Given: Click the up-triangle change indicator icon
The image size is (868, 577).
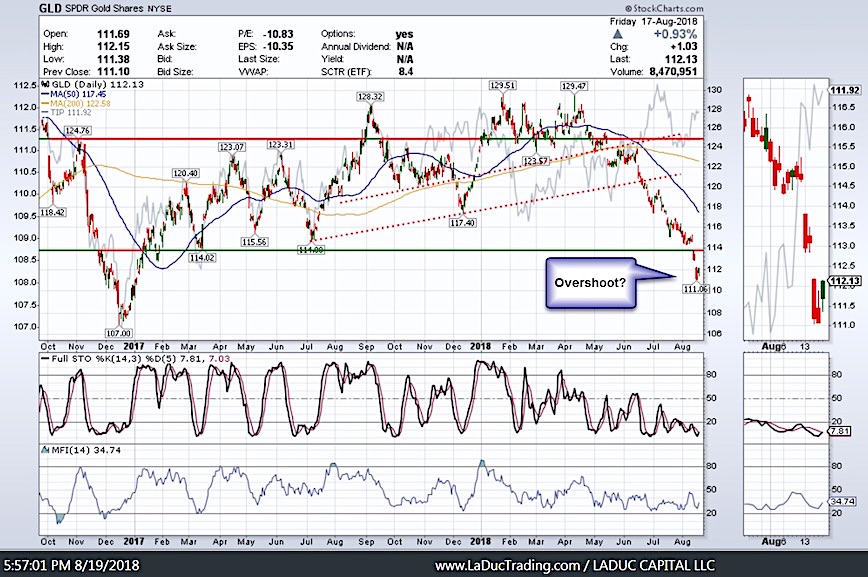Looking at the screenshot, I should (617, 34).
